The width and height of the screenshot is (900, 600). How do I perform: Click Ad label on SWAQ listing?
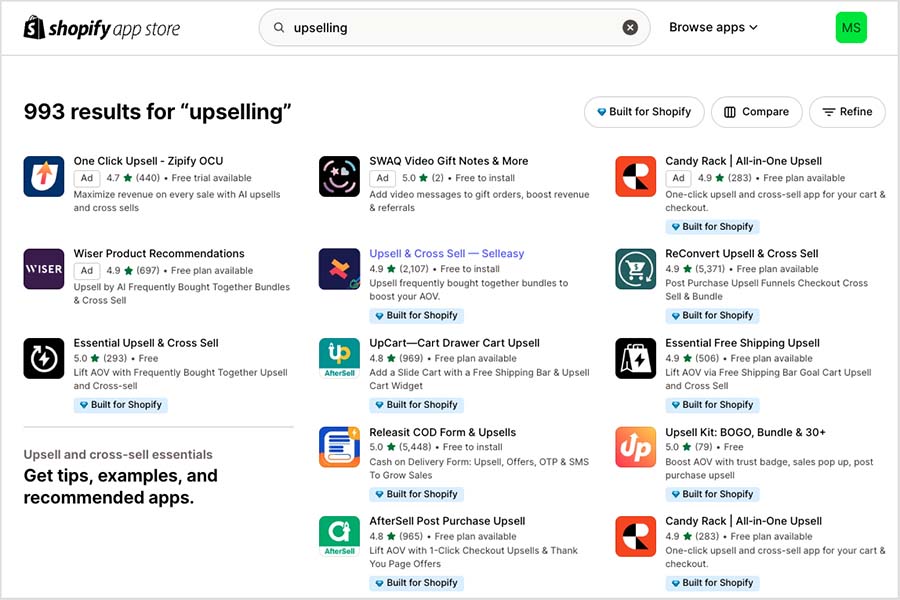click(x=382, y=179)
